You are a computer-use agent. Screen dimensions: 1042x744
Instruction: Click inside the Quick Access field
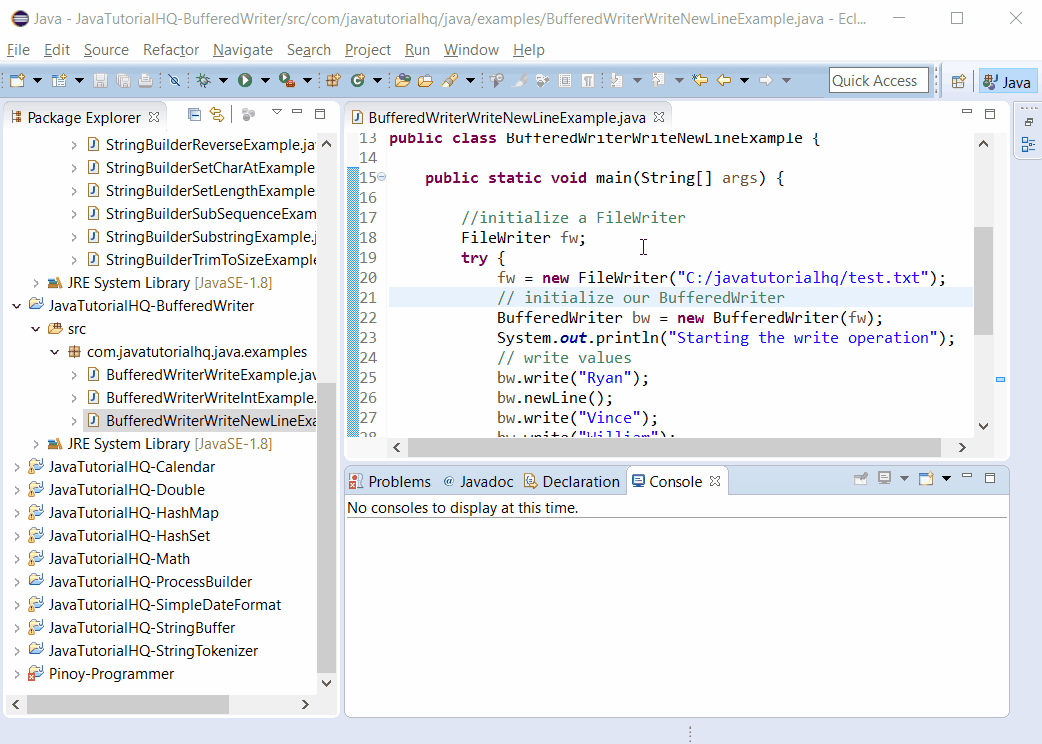878,80
